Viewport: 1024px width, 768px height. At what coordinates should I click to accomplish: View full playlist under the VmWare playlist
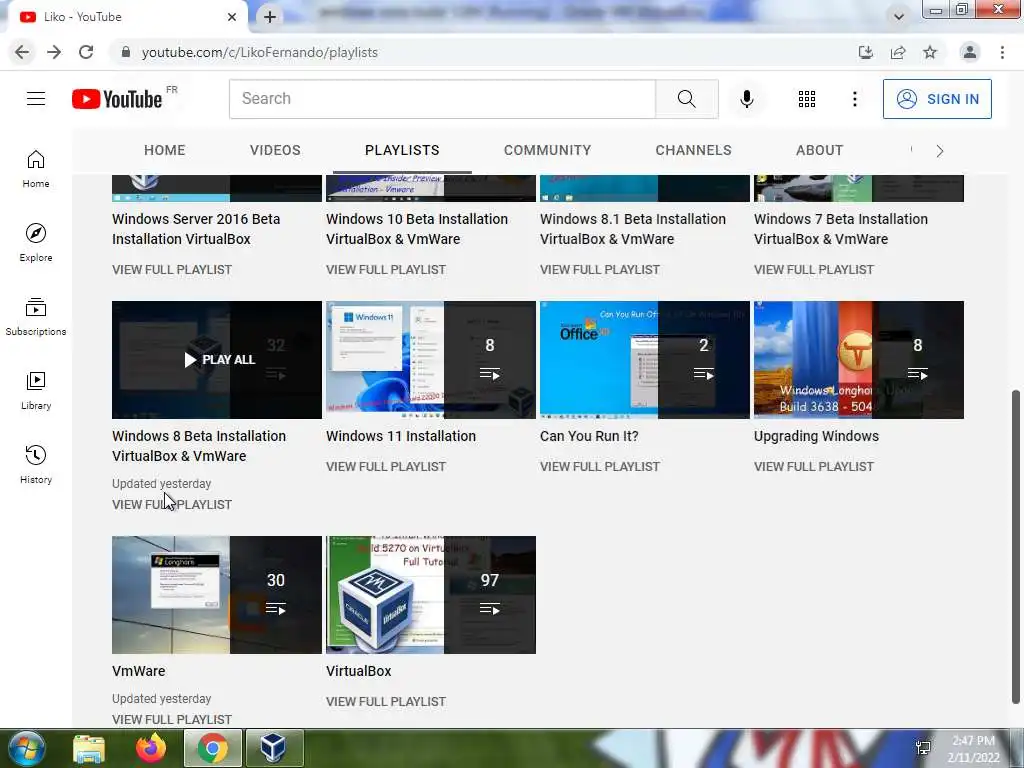click(x=172, y=720)
